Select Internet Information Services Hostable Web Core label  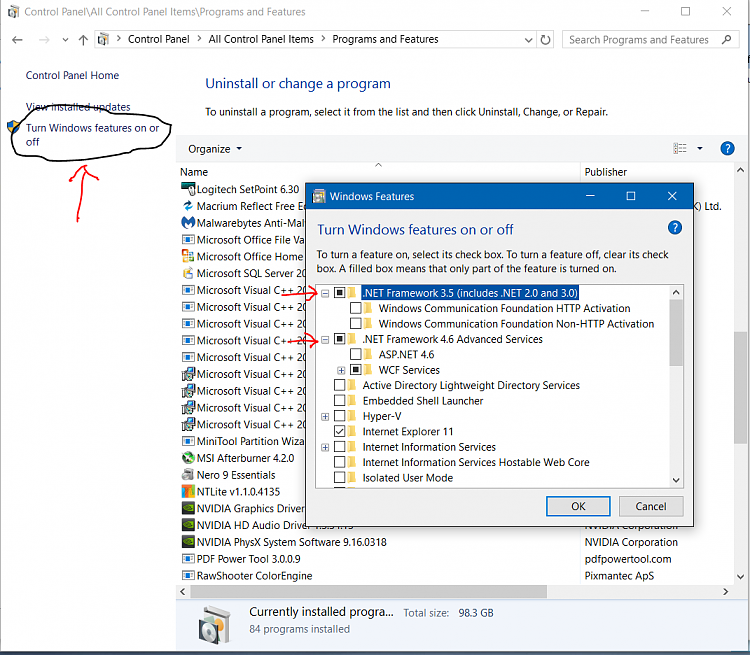[476, 462]
